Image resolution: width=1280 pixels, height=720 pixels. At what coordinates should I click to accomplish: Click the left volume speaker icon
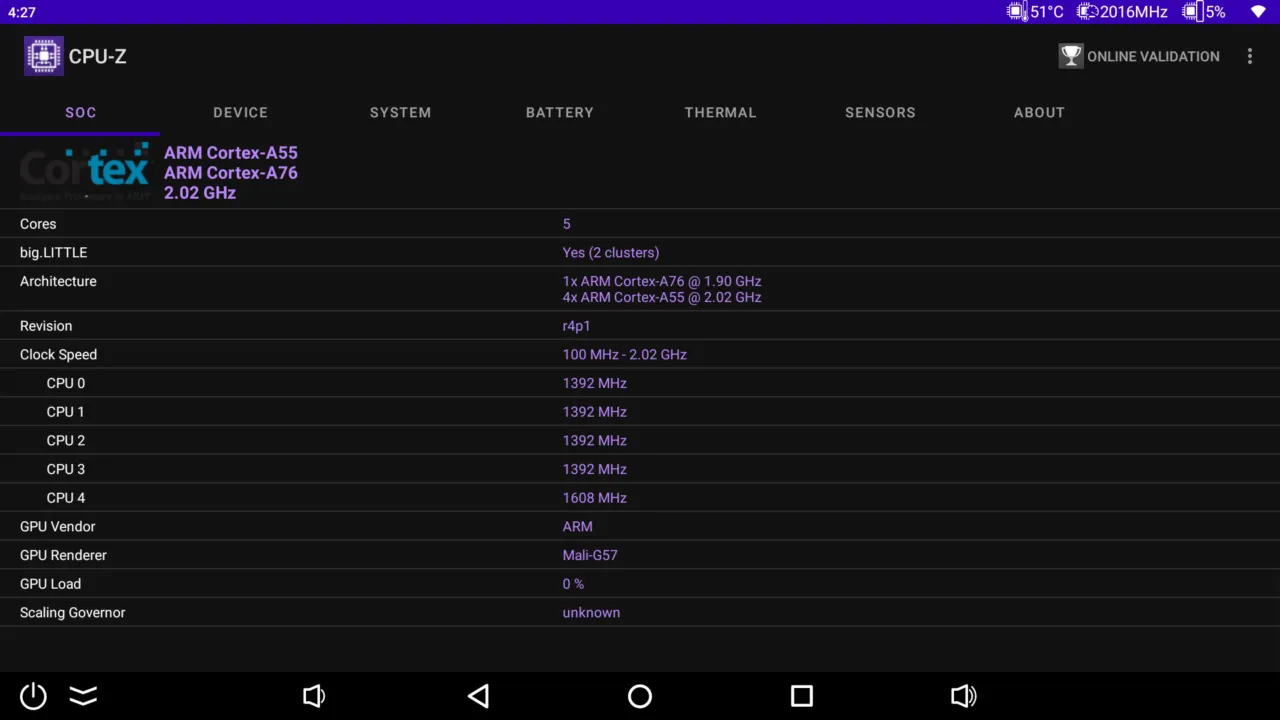point(314,696)
